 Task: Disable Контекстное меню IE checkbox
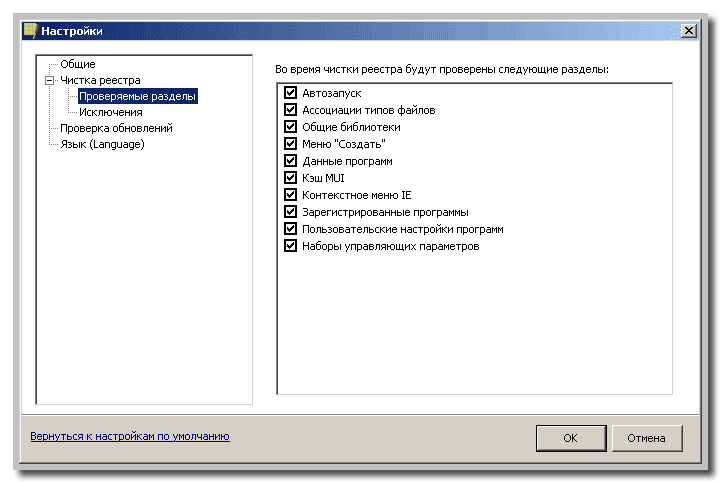[290, 195]
